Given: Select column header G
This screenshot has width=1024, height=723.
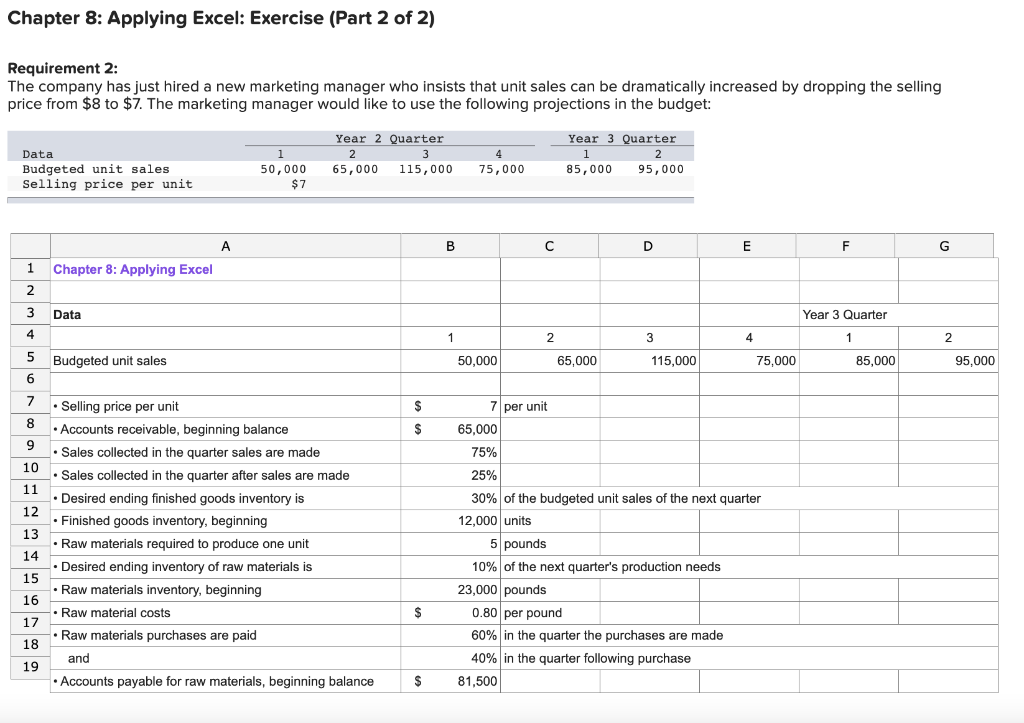Looking at the screenshot, I should click(944, 244).
